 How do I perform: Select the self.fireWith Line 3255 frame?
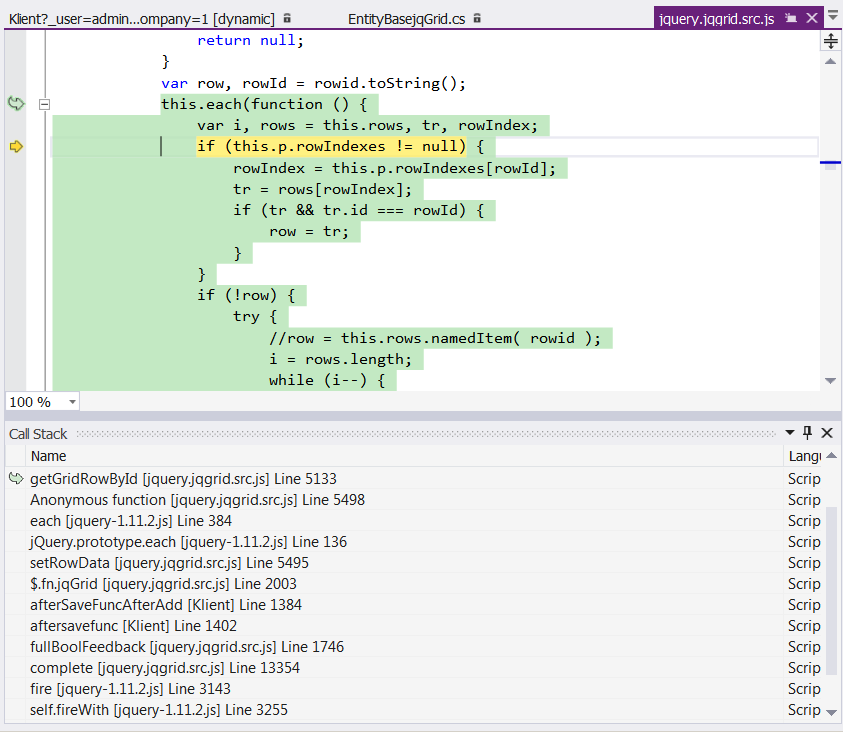point(159,709)
